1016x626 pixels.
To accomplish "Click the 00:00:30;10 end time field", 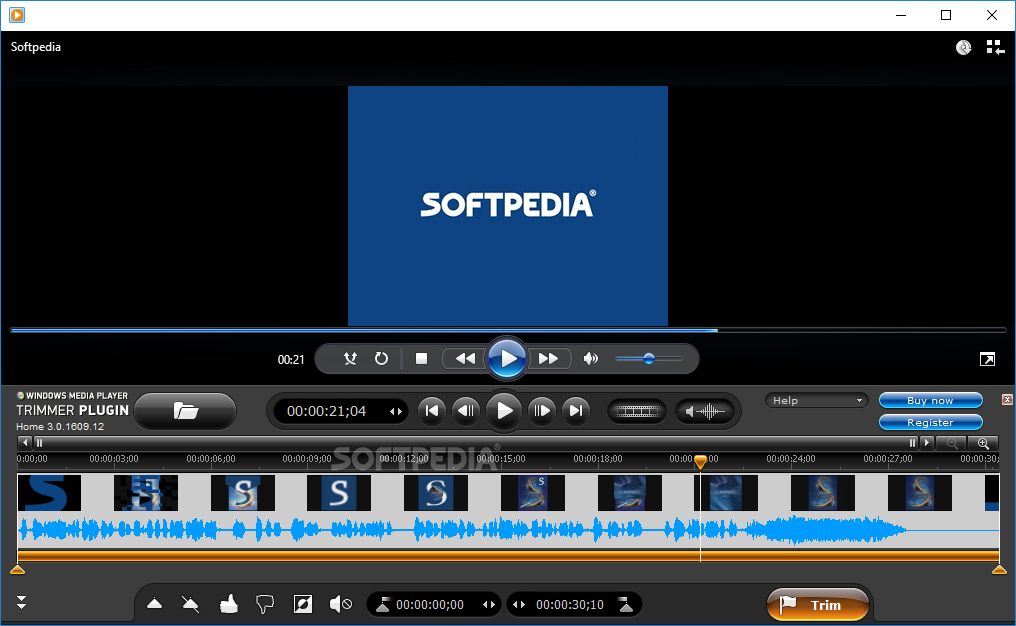I will point(570,605).
